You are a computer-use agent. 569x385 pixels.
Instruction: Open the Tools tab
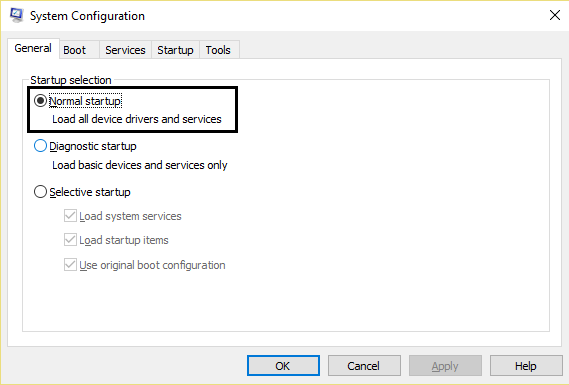tap(218, 50)
